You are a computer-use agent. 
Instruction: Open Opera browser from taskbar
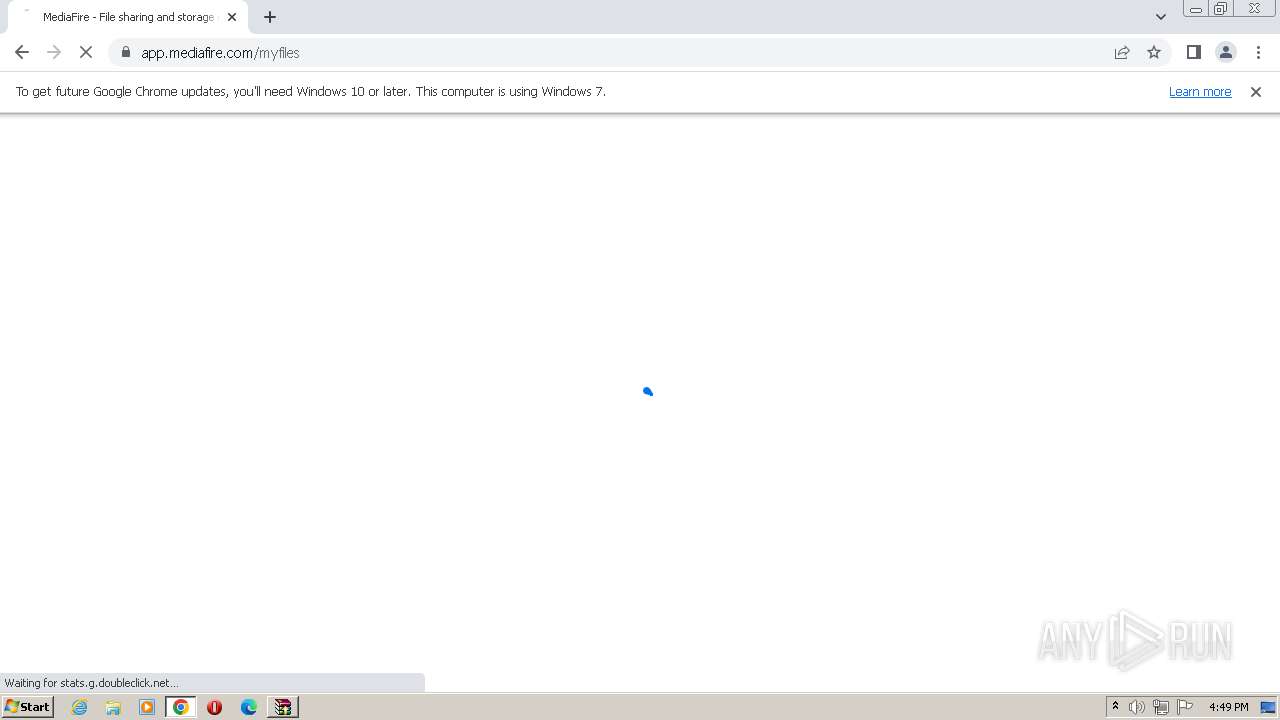[x=214, y=707]
